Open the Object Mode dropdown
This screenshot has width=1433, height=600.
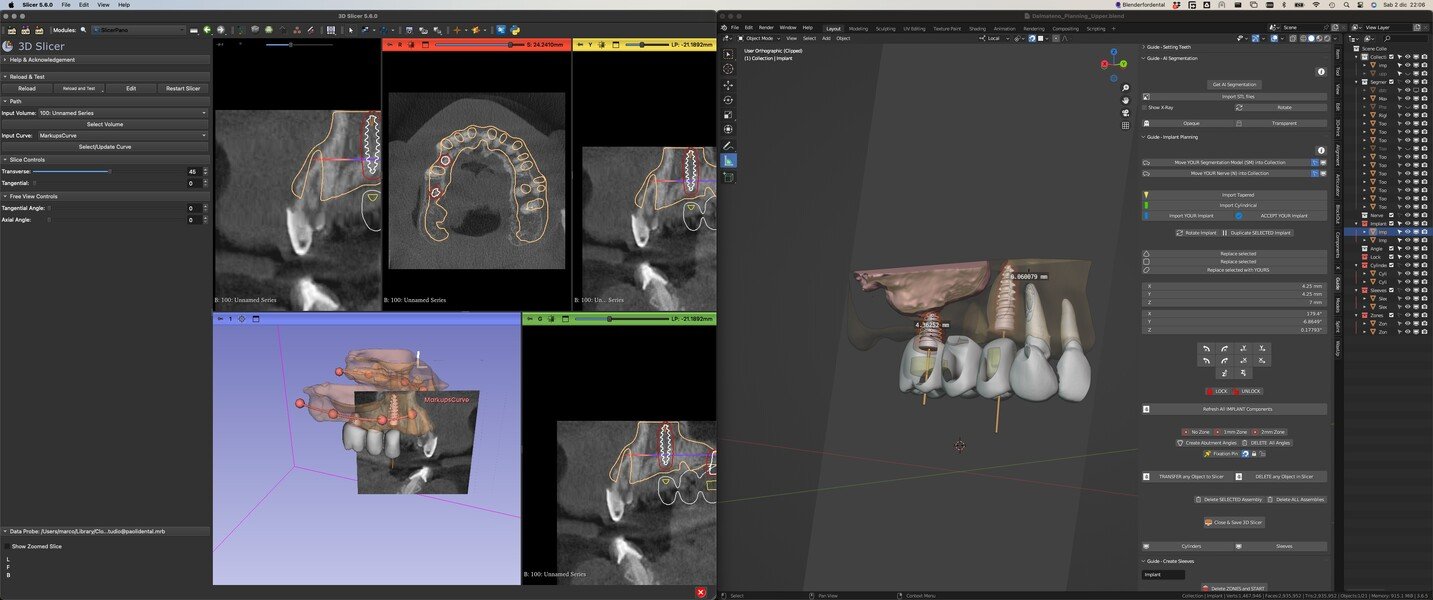coord(757,38)
